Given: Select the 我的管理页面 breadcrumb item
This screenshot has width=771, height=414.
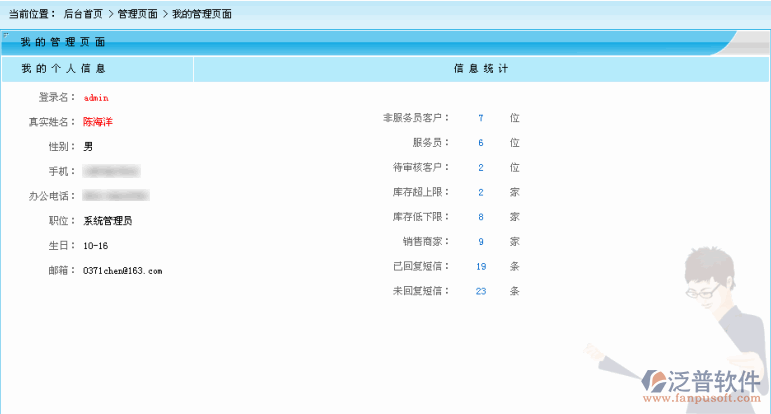Looking at the screenshot, I should point(202,14).
